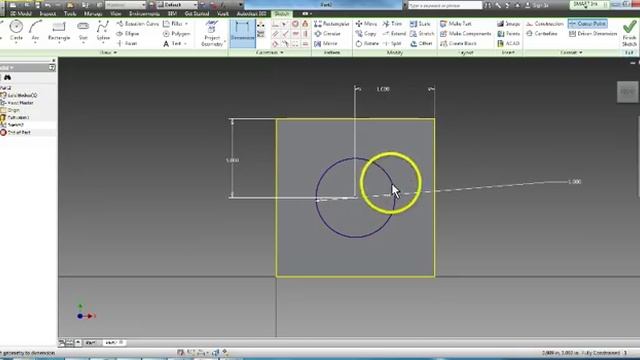
Task: Select the Move tool
Action: pyautogui.click(x=366, y=24)
